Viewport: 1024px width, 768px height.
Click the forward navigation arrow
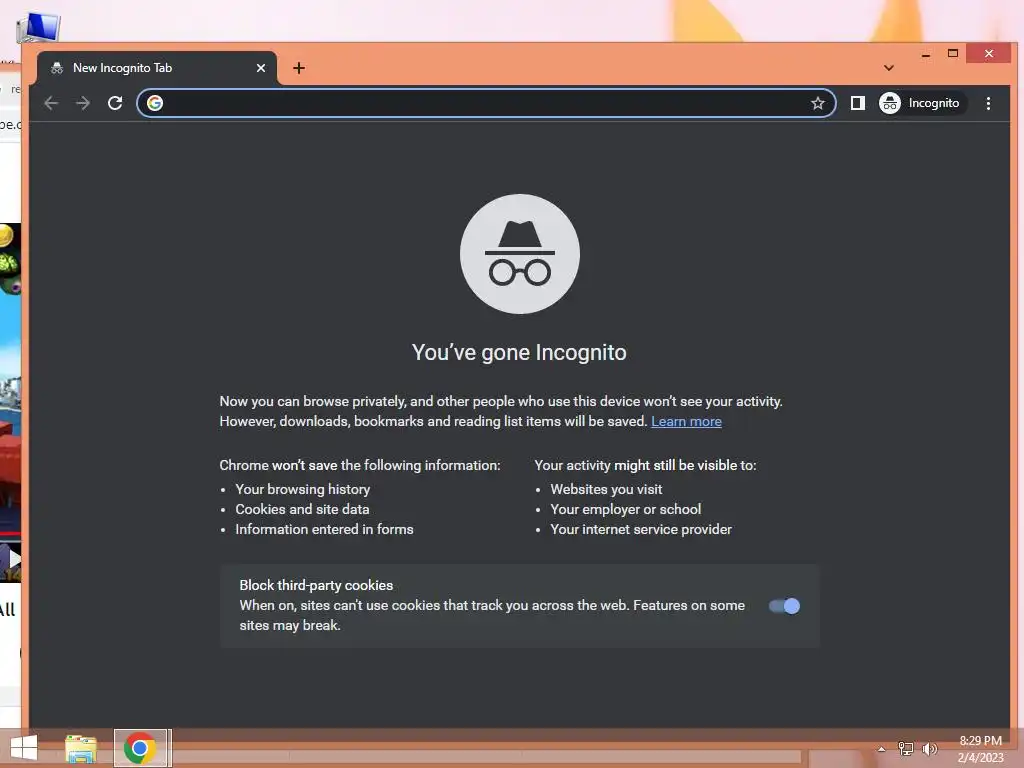click(x=83, y=103)
